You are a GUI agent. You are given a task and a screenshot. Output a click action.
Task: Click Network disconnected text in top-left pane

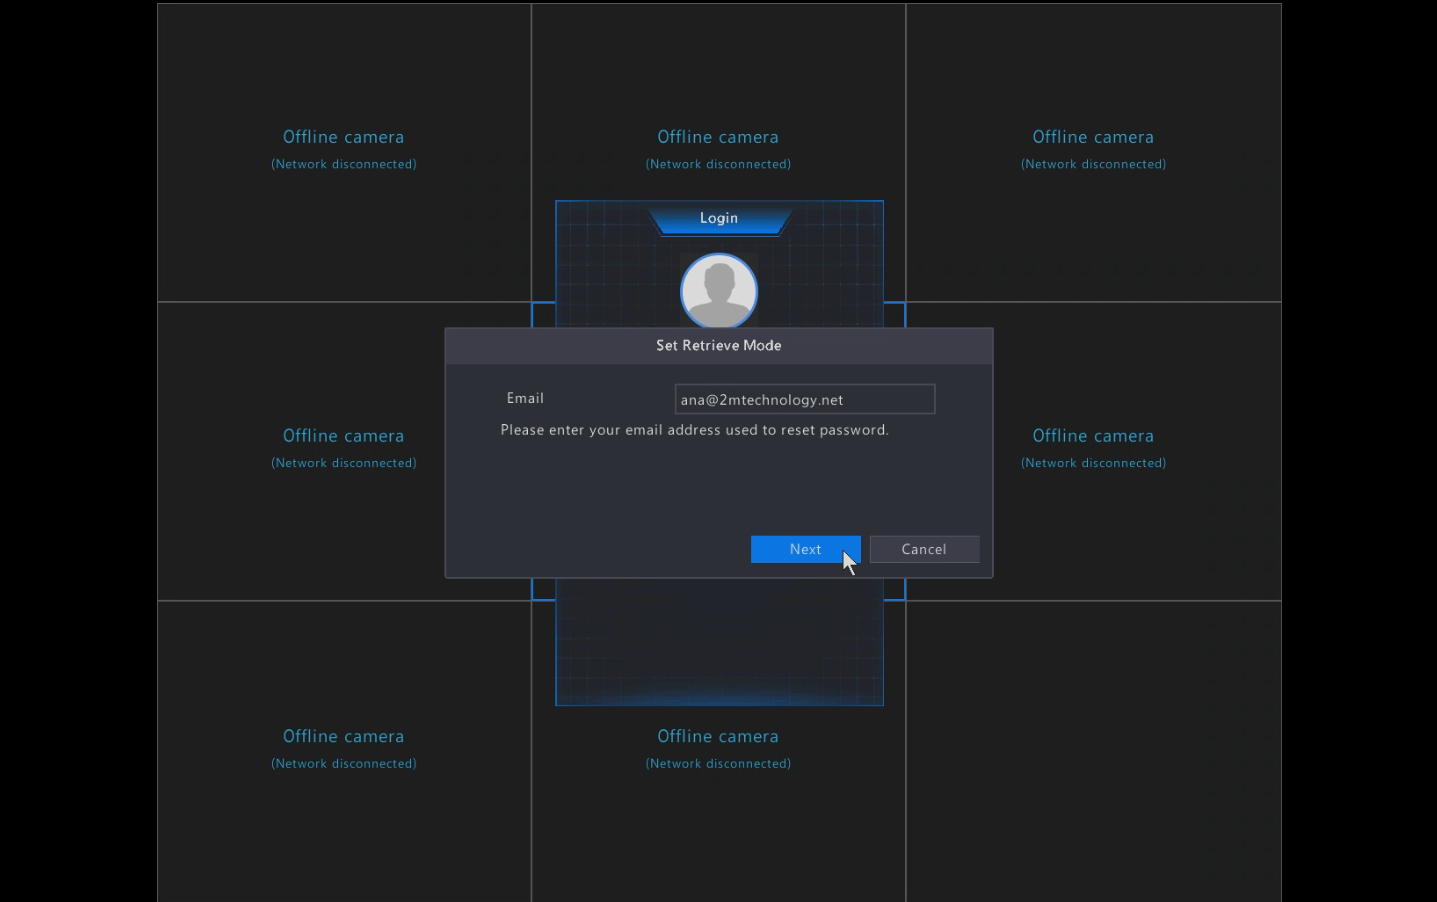point(343,164)
